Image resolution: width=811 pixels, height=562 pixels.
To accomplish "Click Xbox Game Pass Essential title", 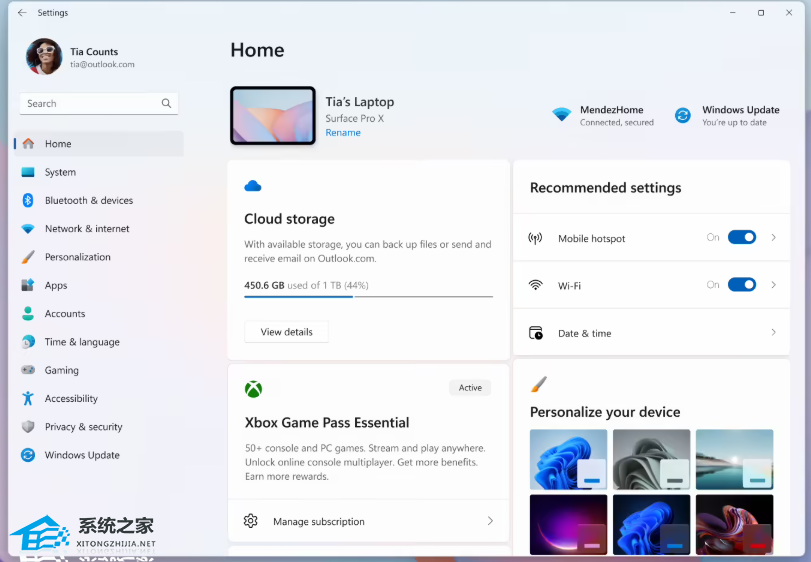I will 327,423.
